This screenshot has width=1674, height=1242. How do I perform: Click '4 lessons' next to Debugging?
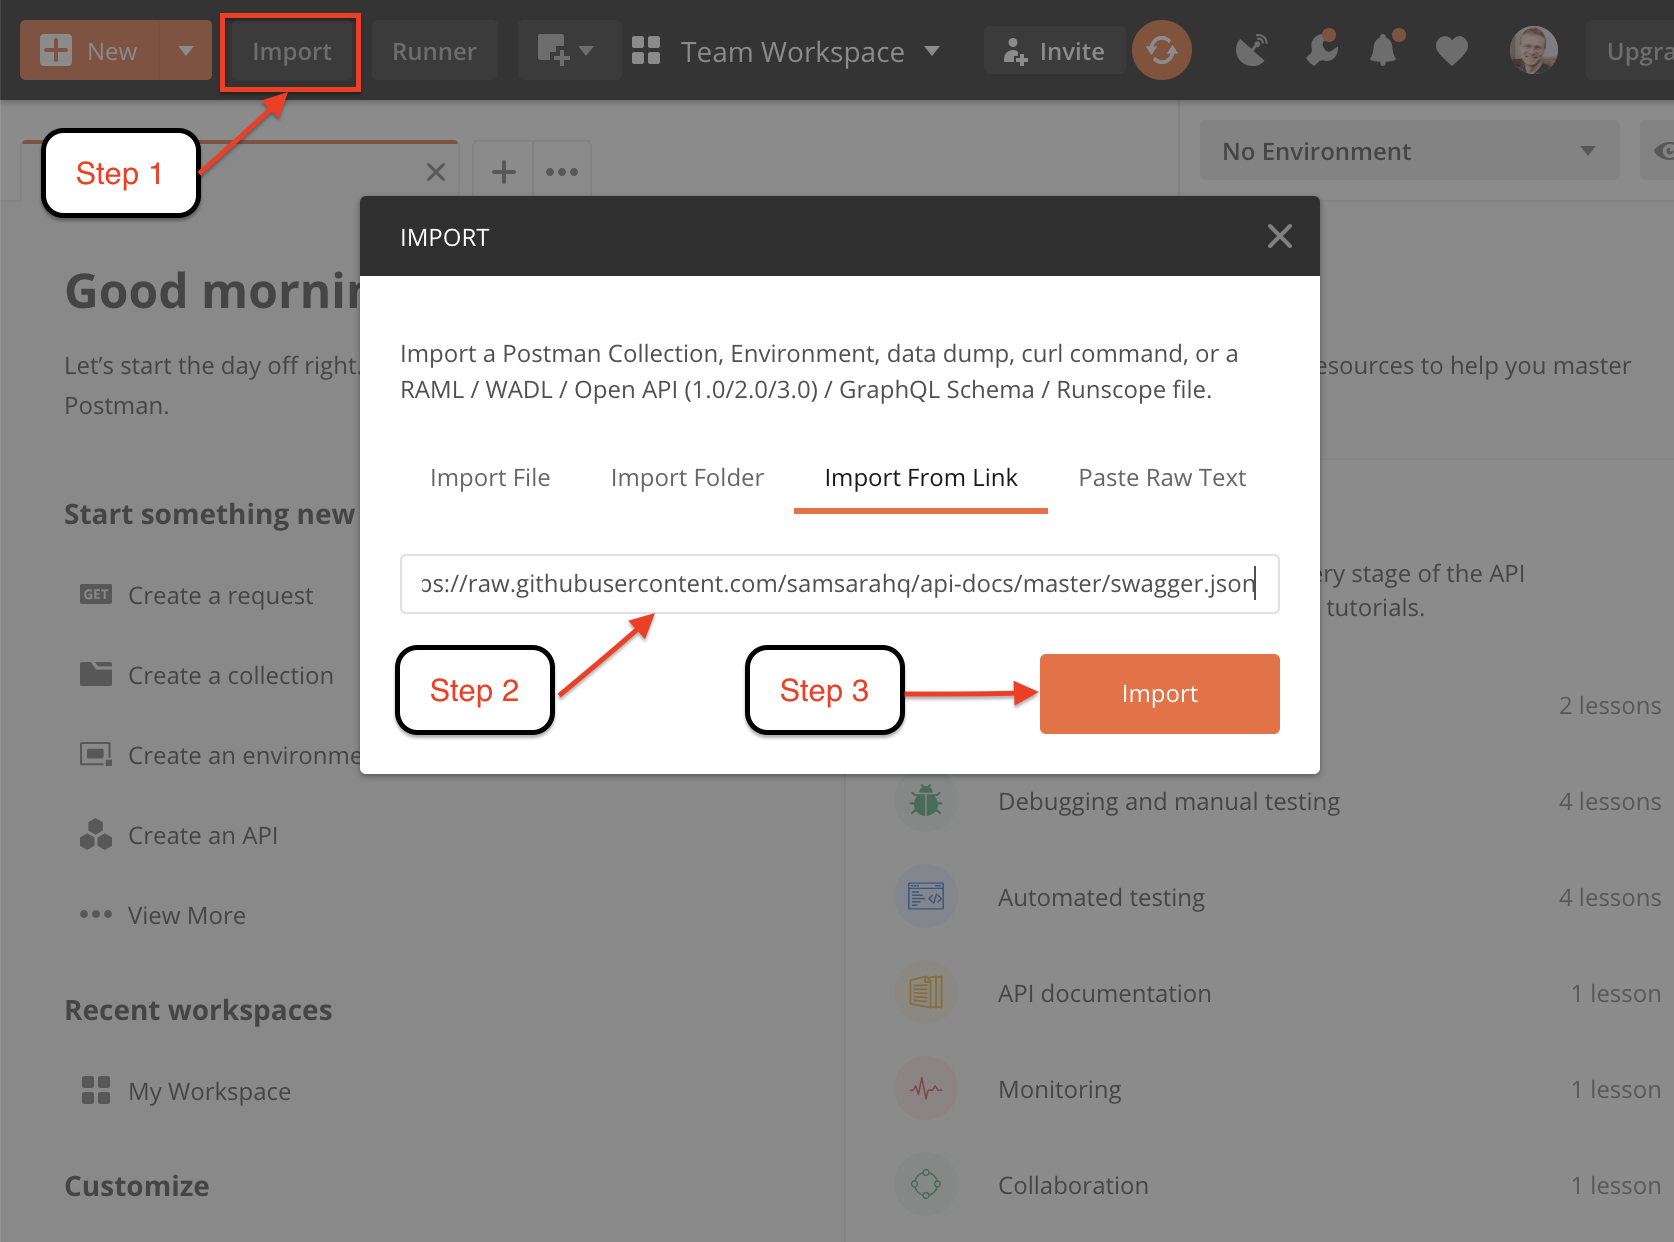pos(1610,802)
